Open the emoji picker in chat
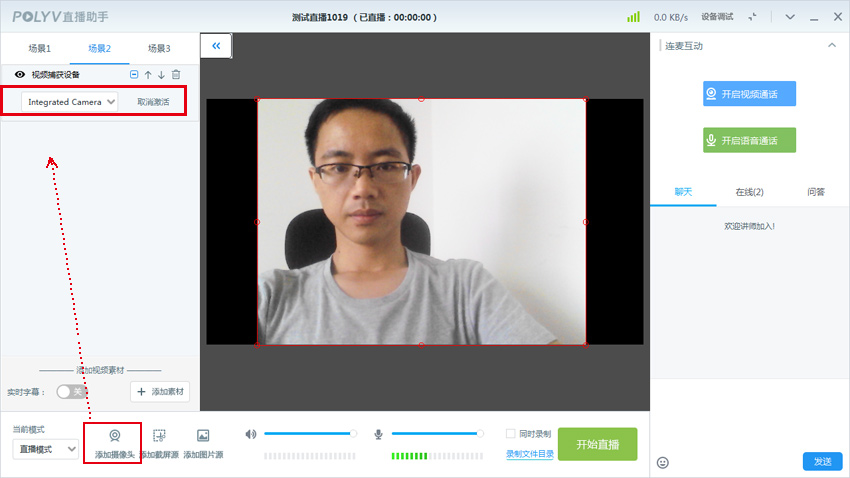 [662, 462]
